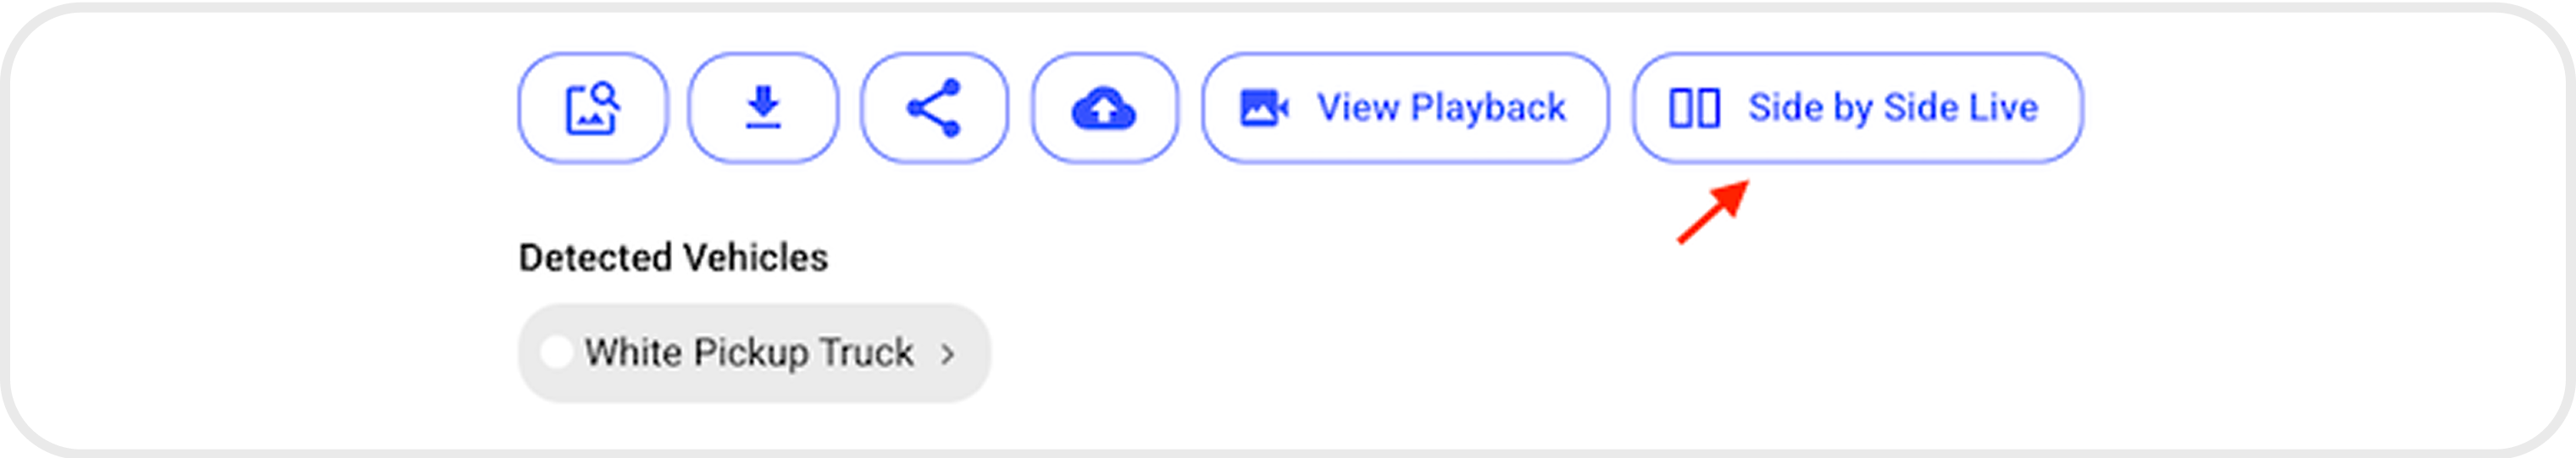
Task: Open the share options icon
Action: 934,108
